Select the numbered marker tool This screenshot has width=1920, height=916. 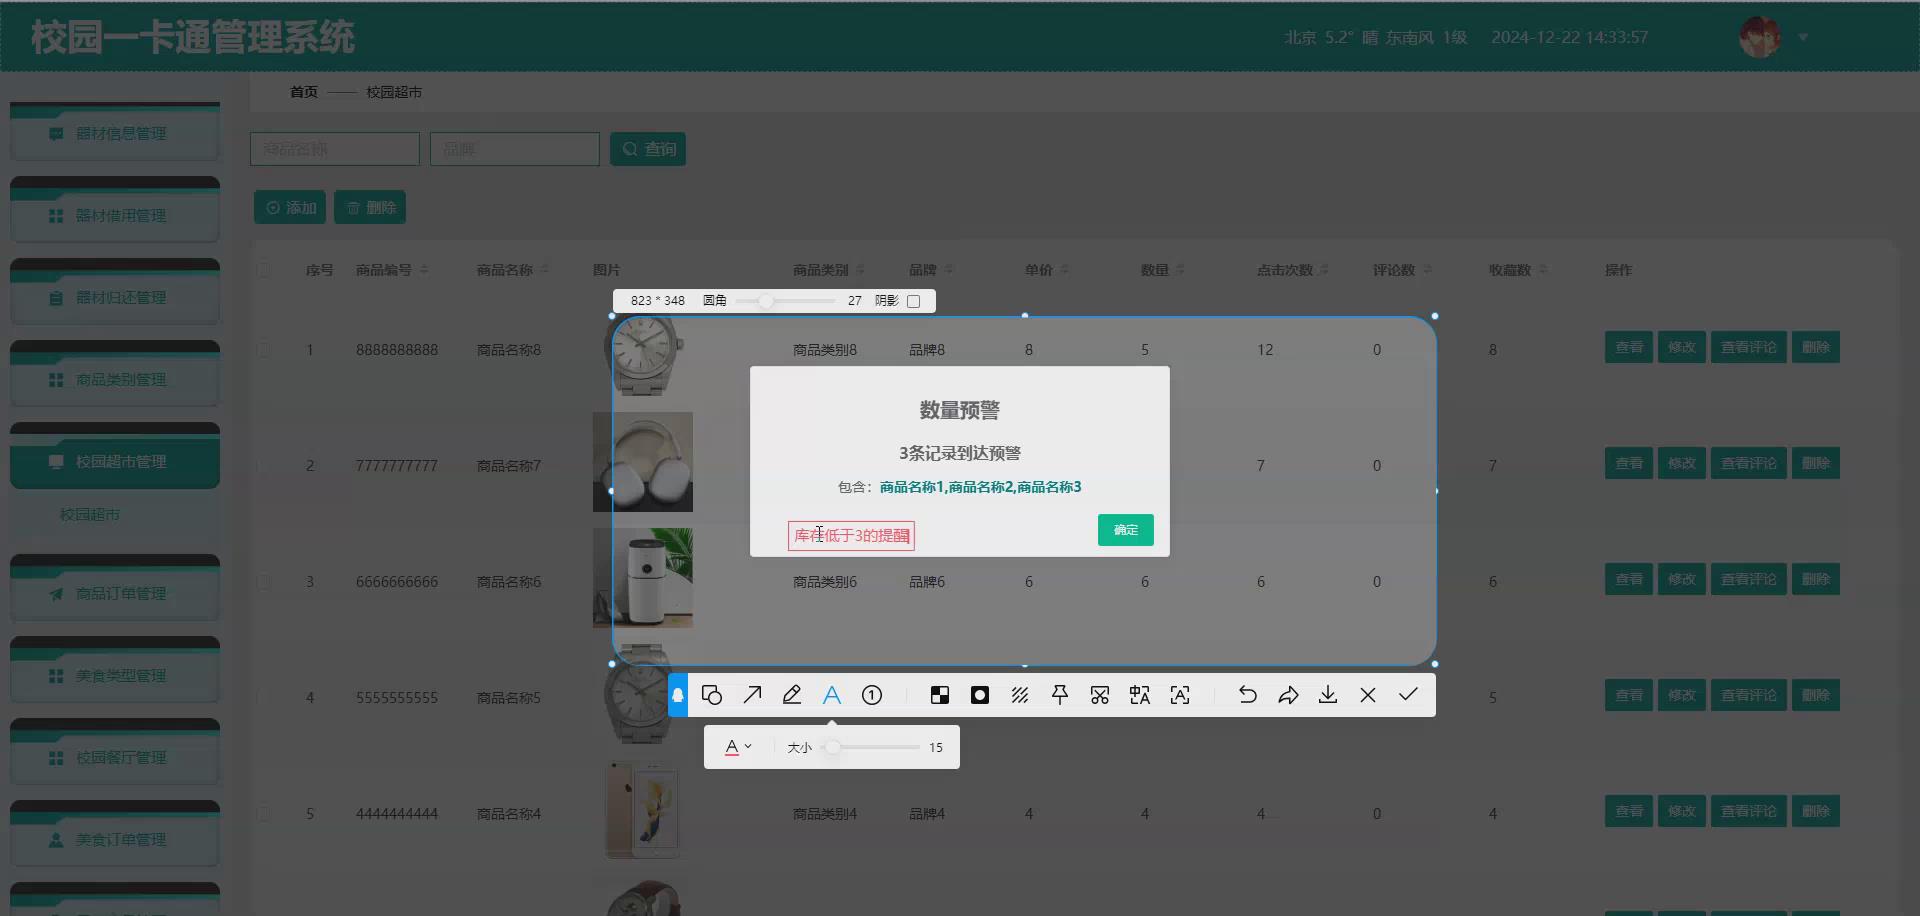[x=872, y=695]
